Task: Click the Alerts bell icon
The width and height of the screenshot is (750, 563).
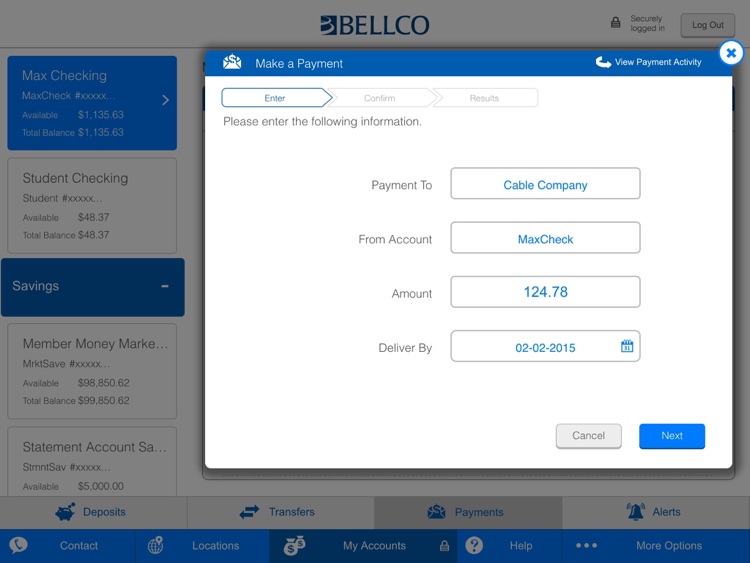Action: tap(636, 511)
